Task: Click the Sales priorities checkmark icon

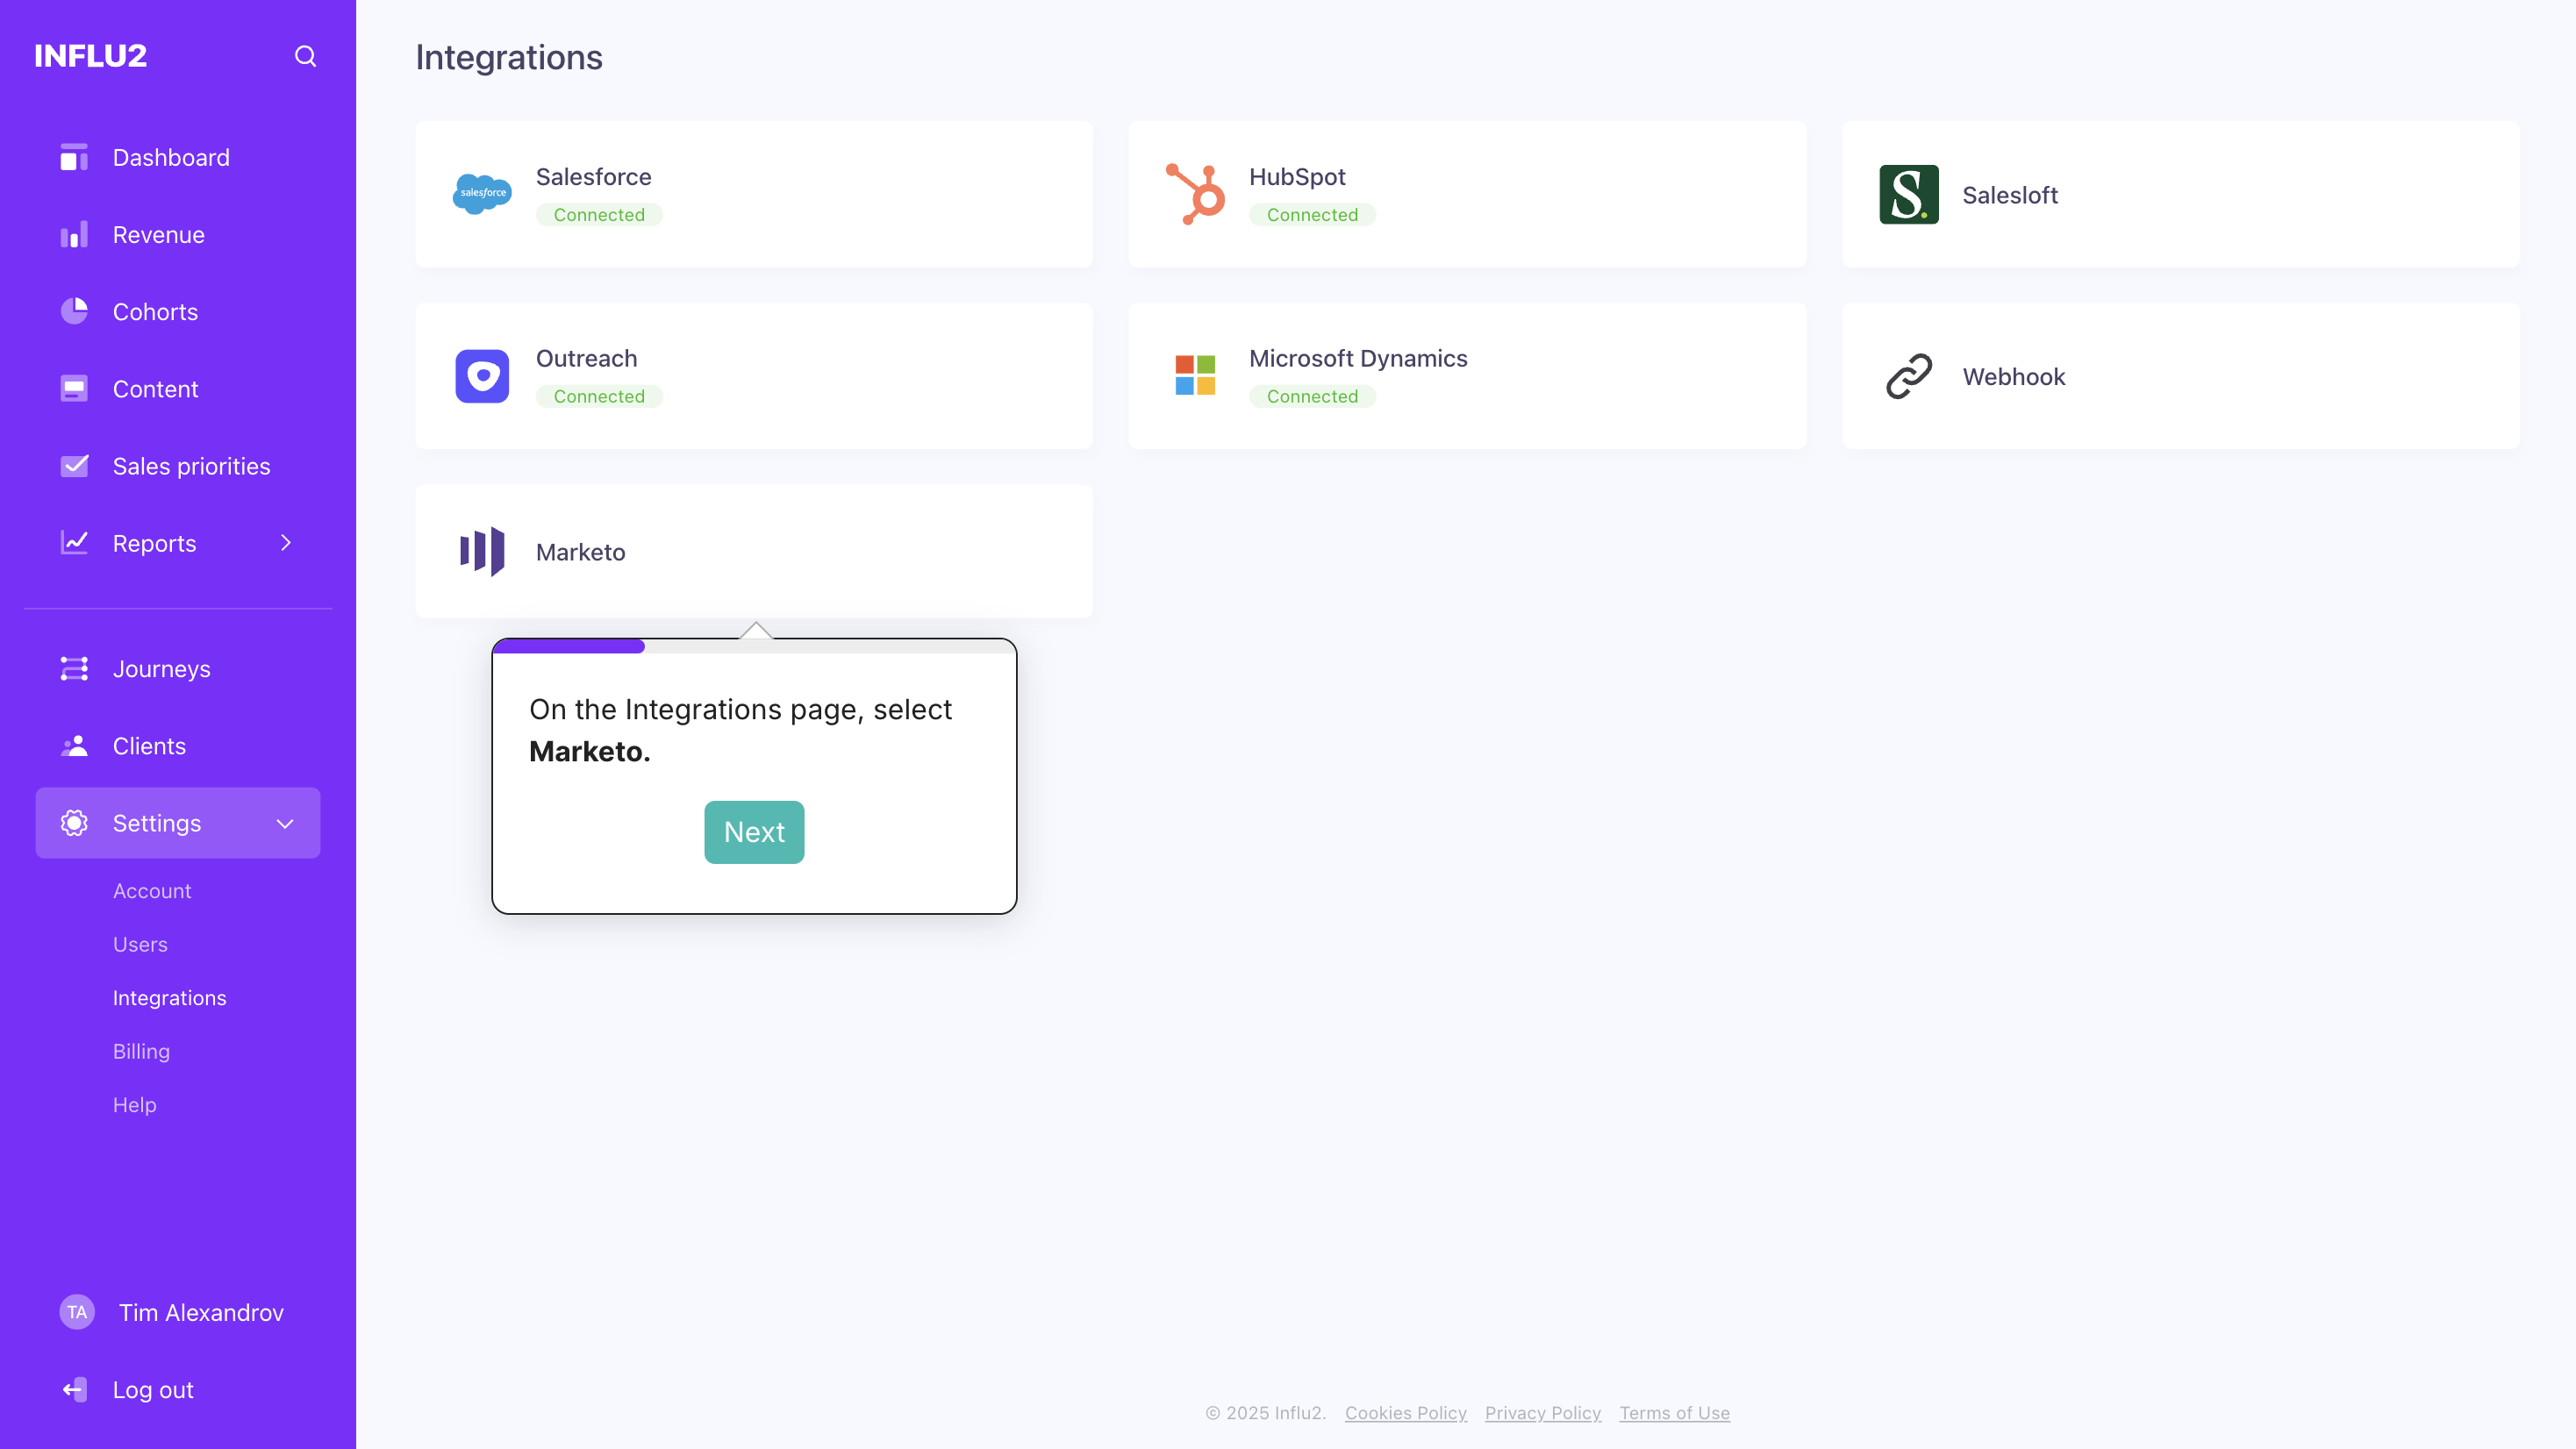Action: (74, 466)
